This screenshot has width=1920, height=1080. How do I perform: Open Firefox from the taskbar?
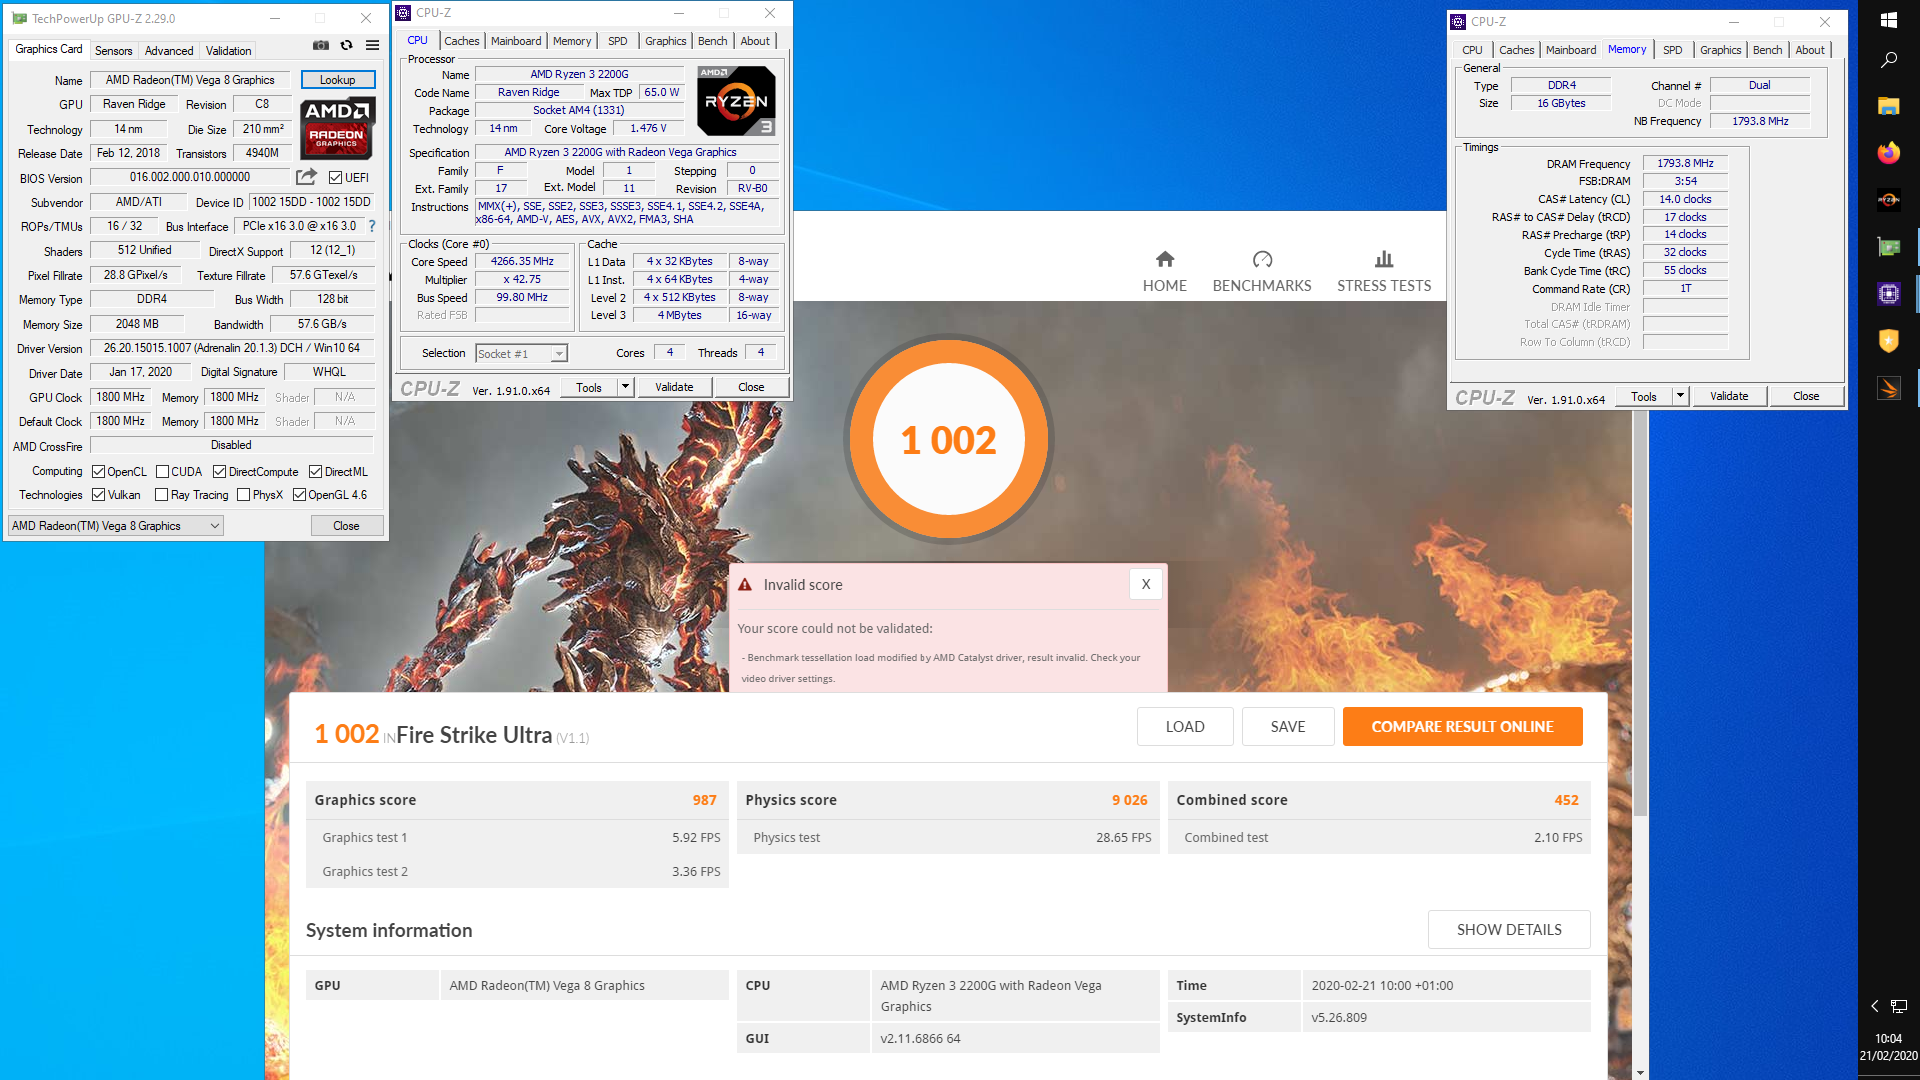1889,153
